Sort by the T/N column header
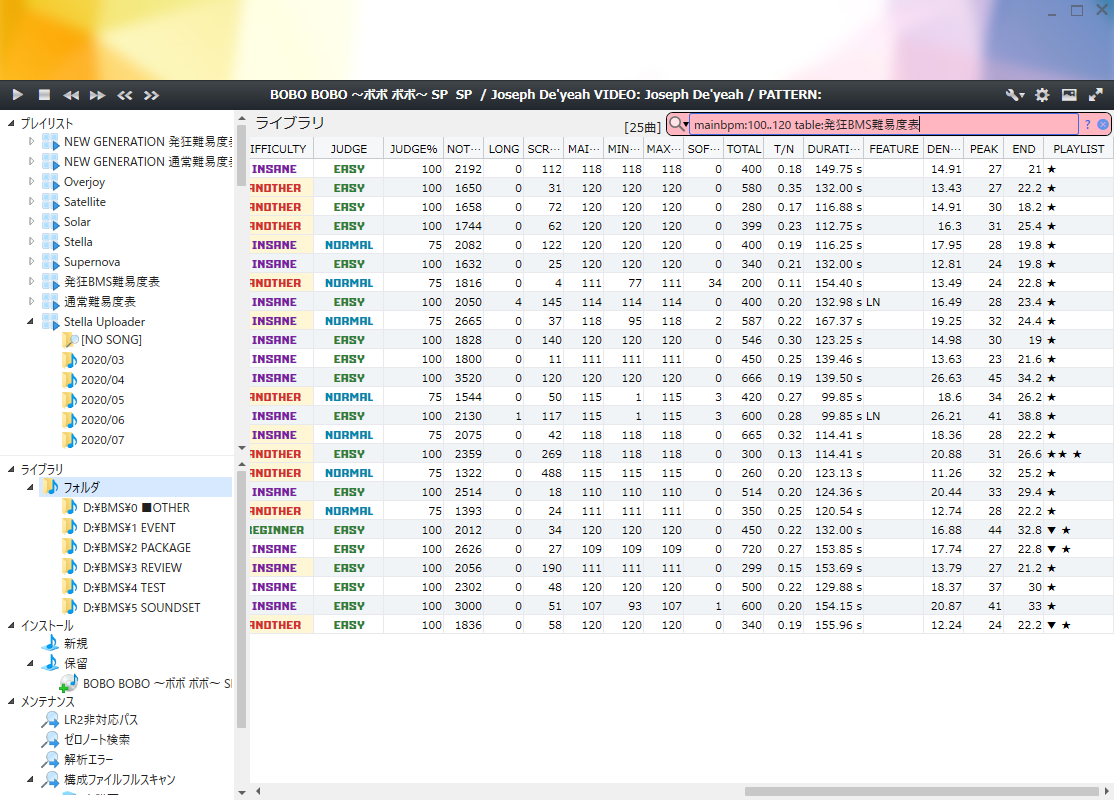1114x800 pixels. pos(784,148)
